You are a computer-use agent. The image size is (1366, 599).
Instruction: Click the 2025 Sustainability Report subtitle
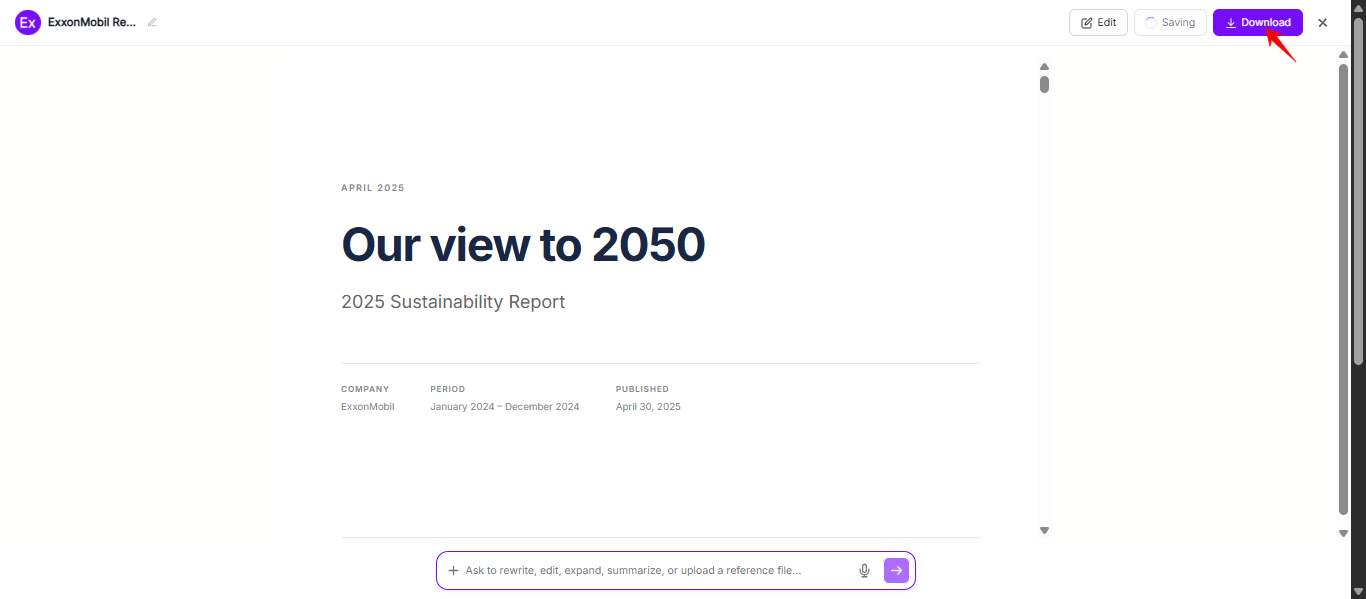pyautogui.click(x=453, y=302)
